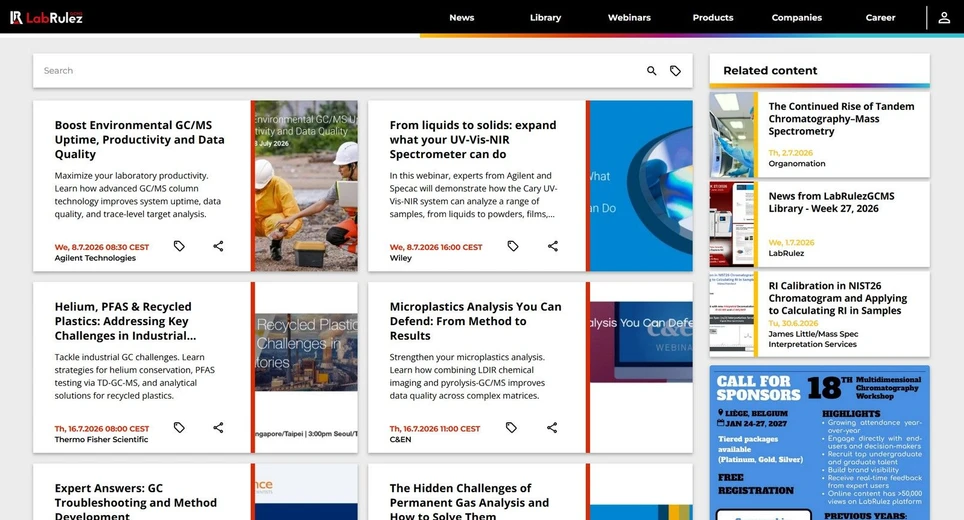964x520 pixels.
Task: Click the Strengthen your microplastics analysis description
Action: (x=467, y=376)
